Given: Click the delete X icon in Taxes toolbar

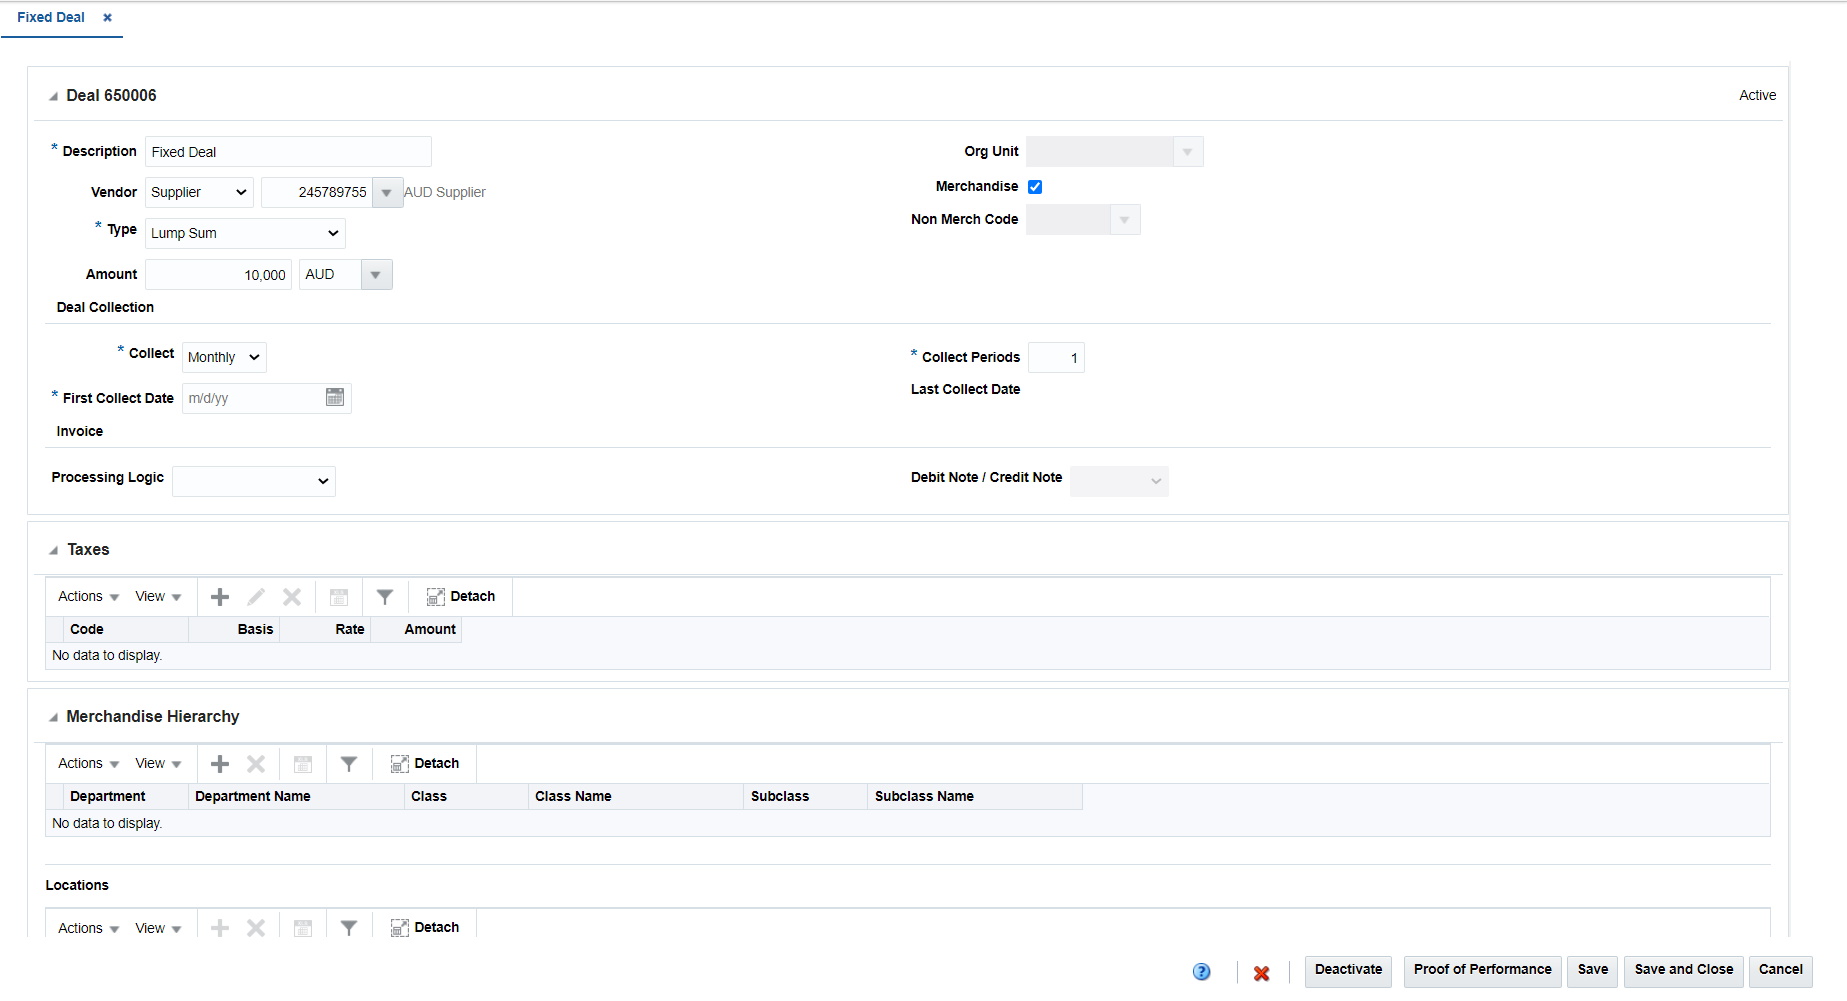Looking at the screenshot, I should [x=292, y=597].
